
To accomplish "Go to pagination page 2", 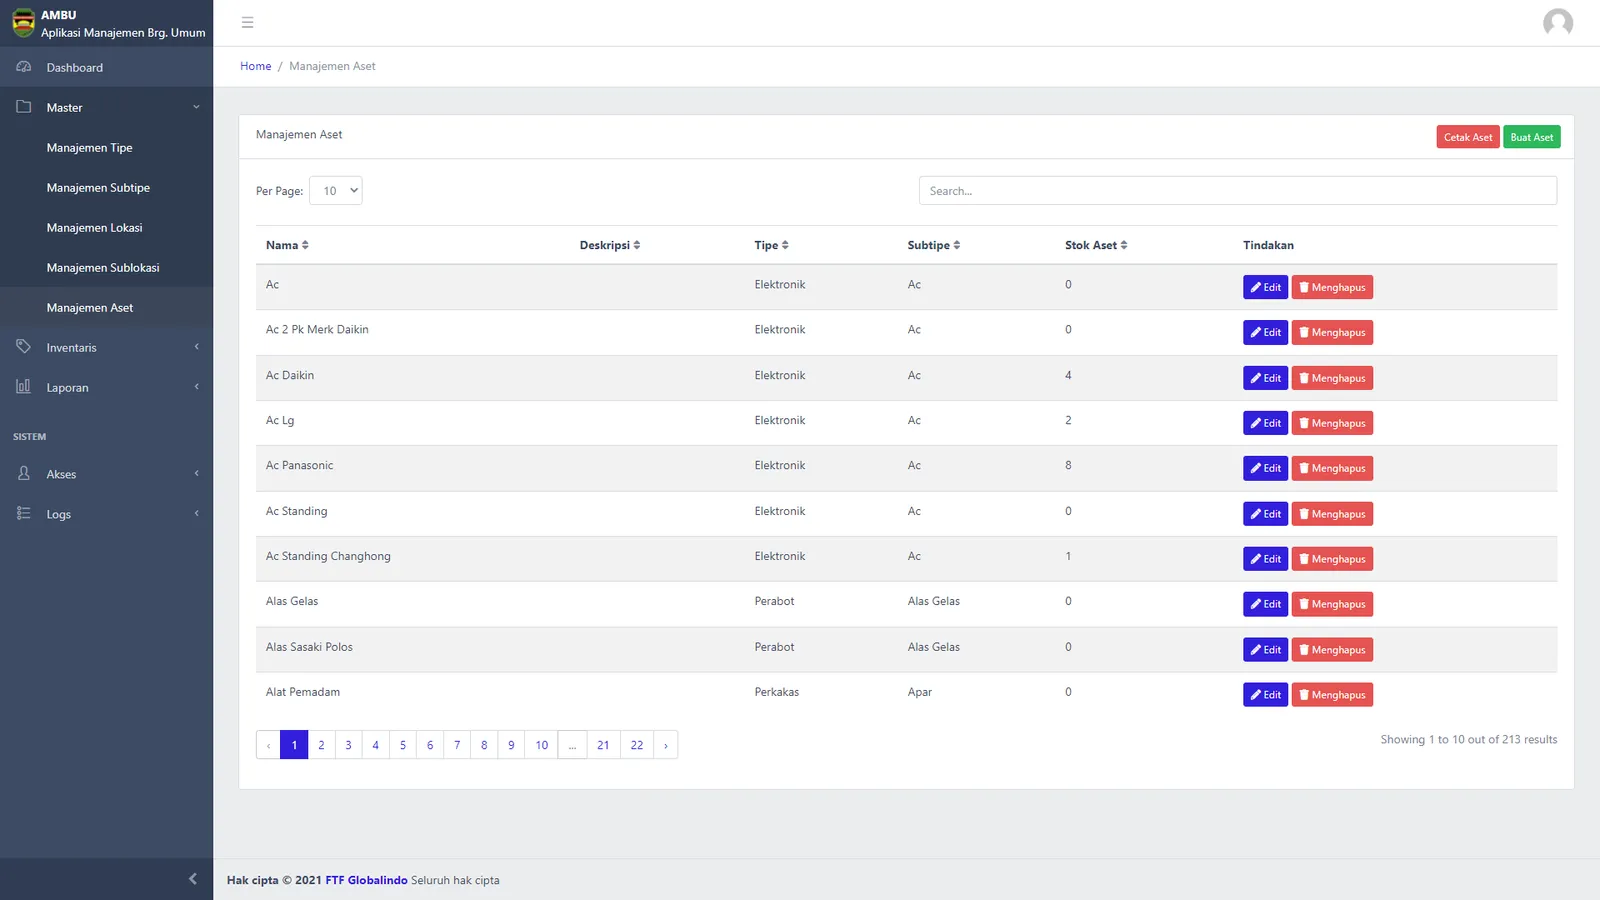I will pos(321,745).
